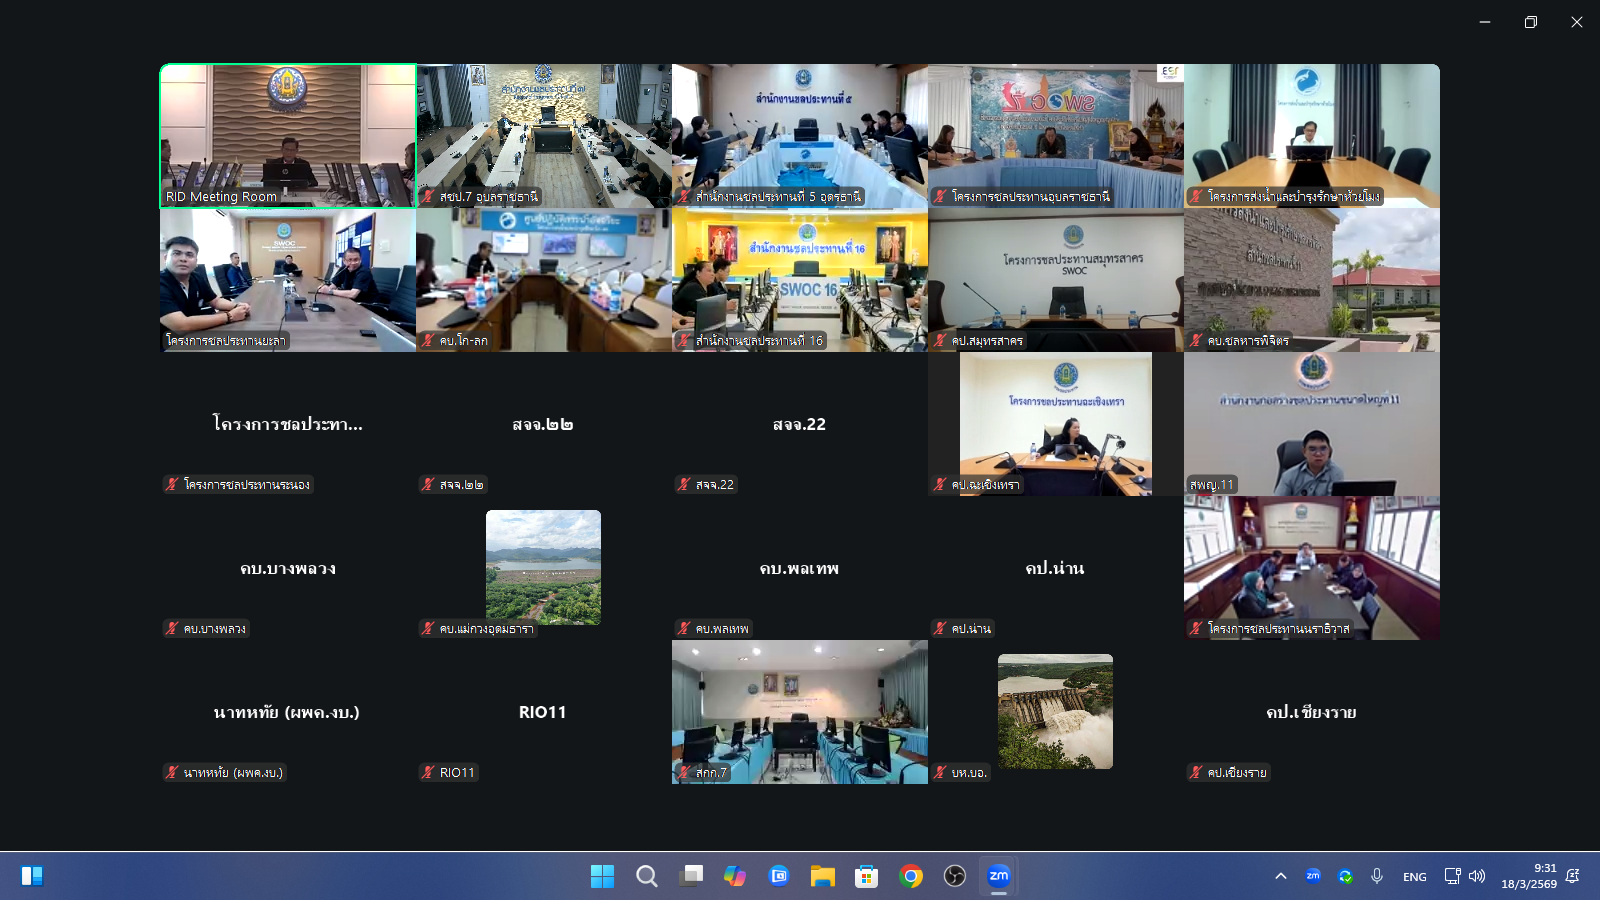Expand the hidden system tray icons chevron
1600x900 pixels.
[1280, 876]
